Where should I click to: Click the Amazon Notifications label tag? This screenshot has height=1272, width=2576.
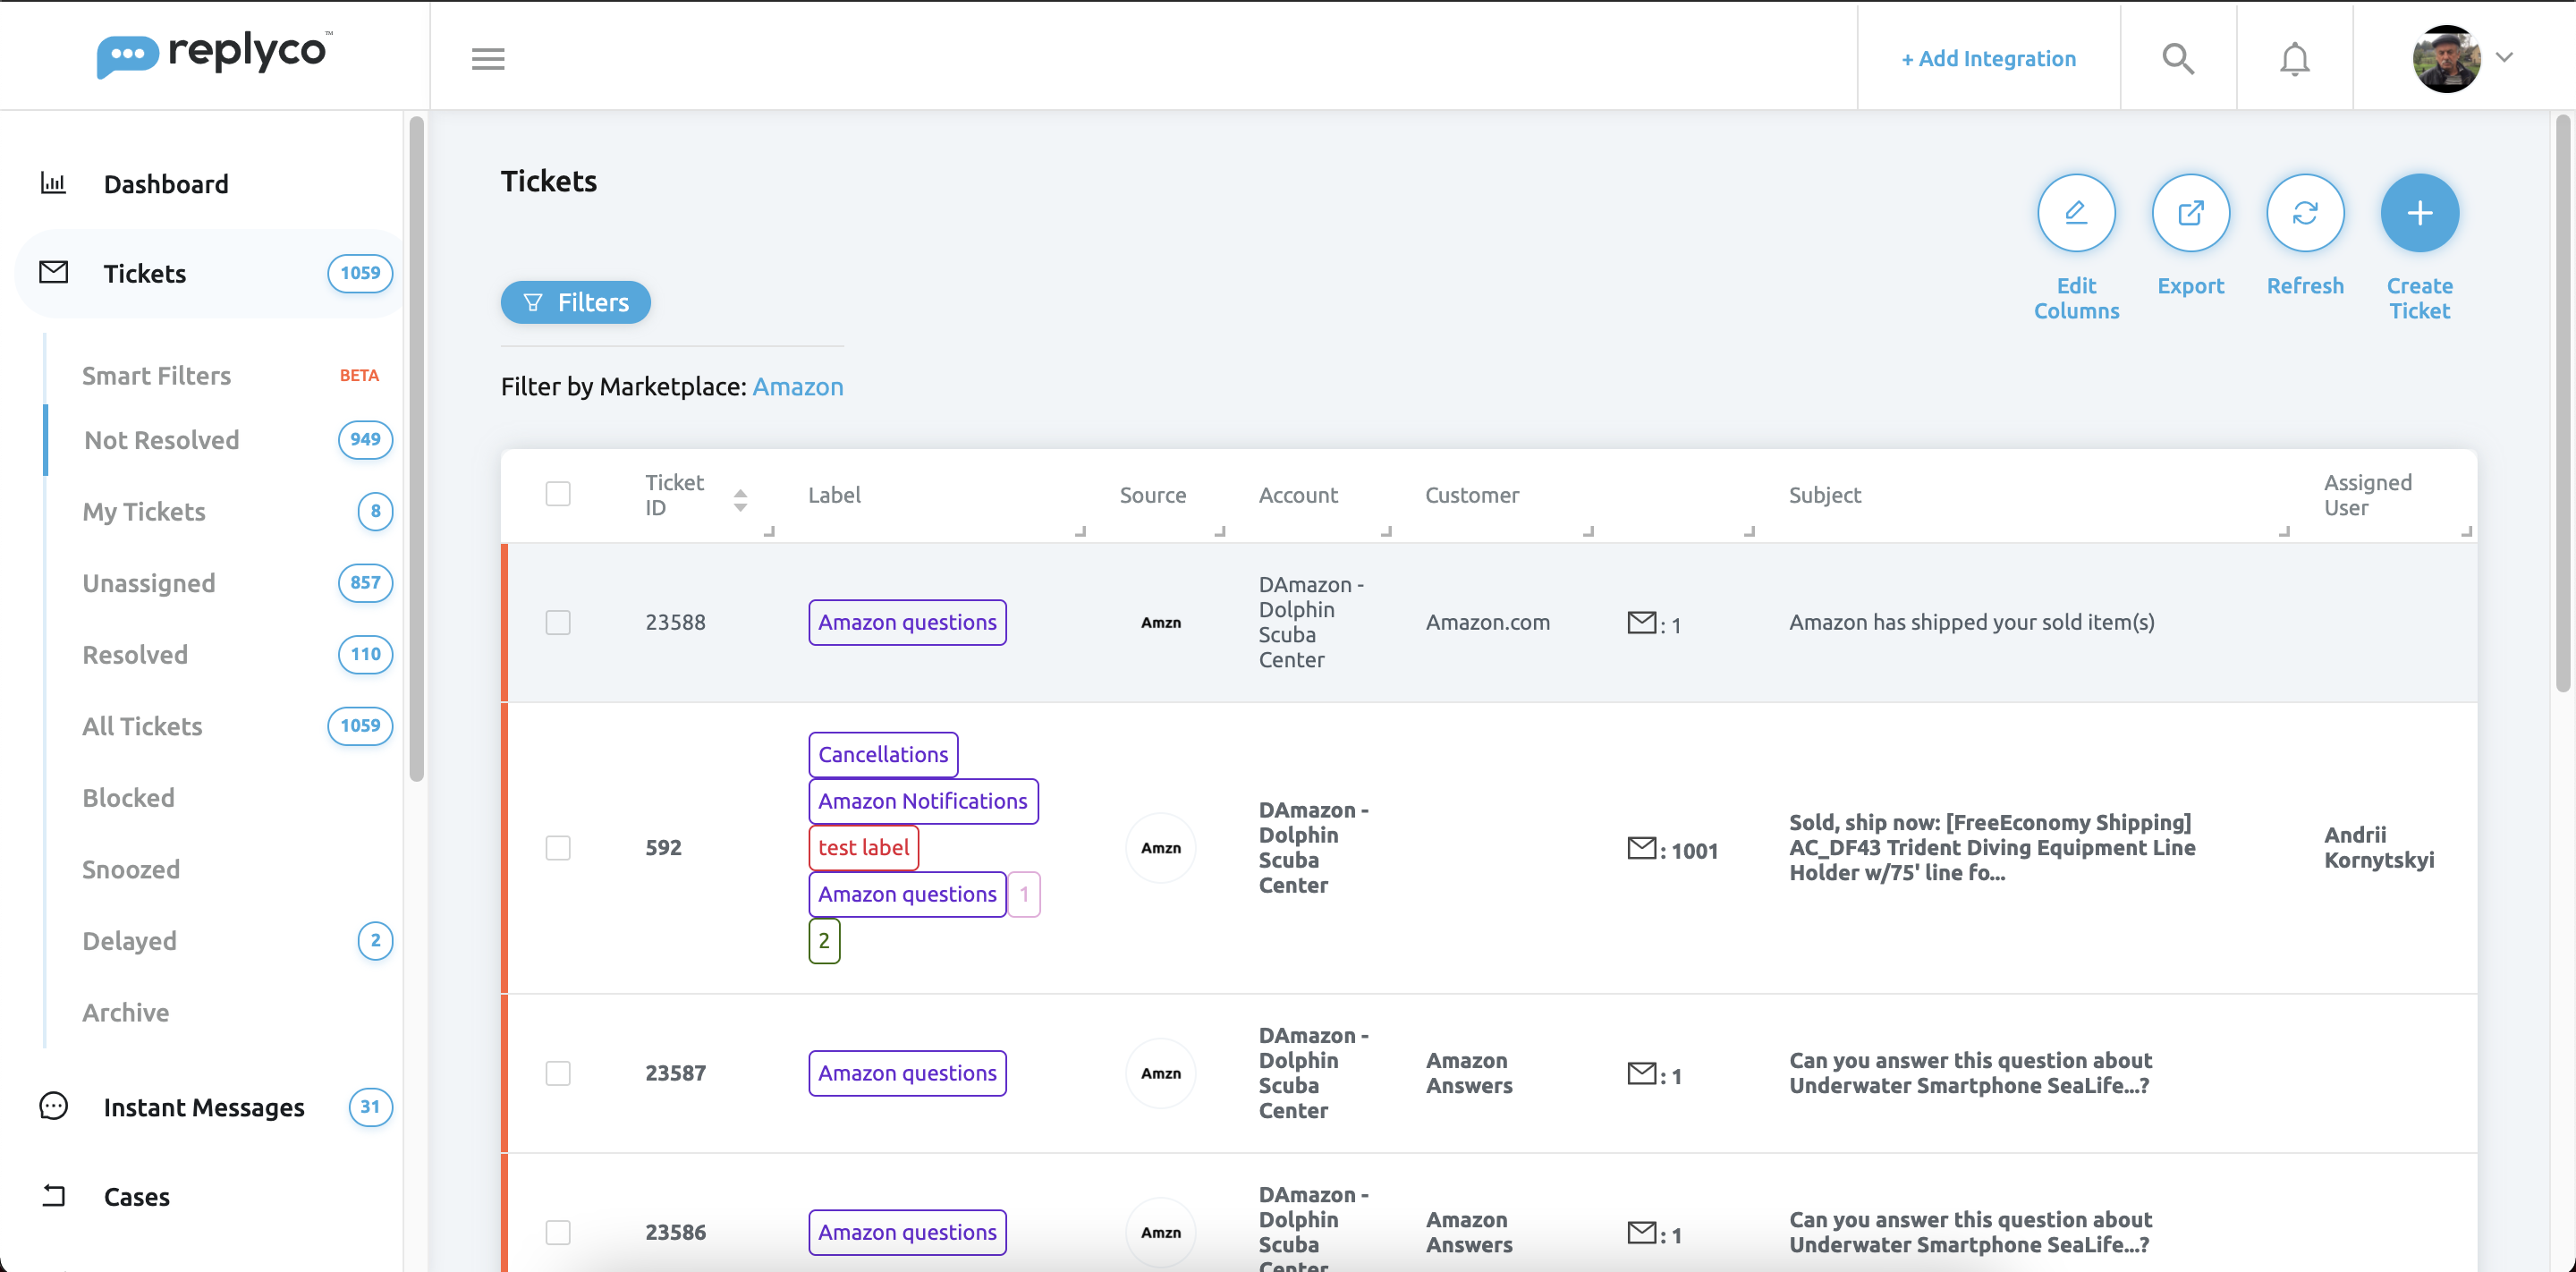pyautogui.click(x=923, y=801)
